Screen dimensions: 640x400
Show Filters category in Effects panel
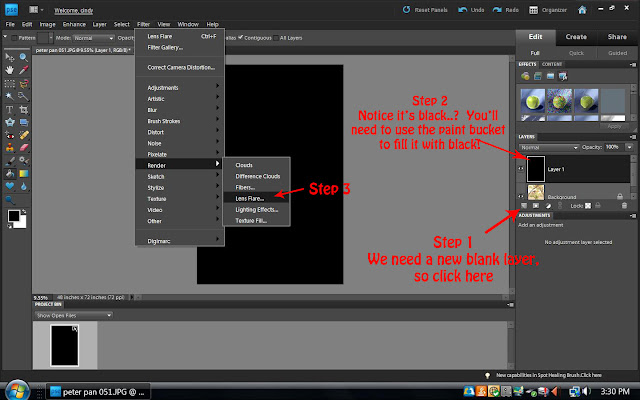(525, 76)
